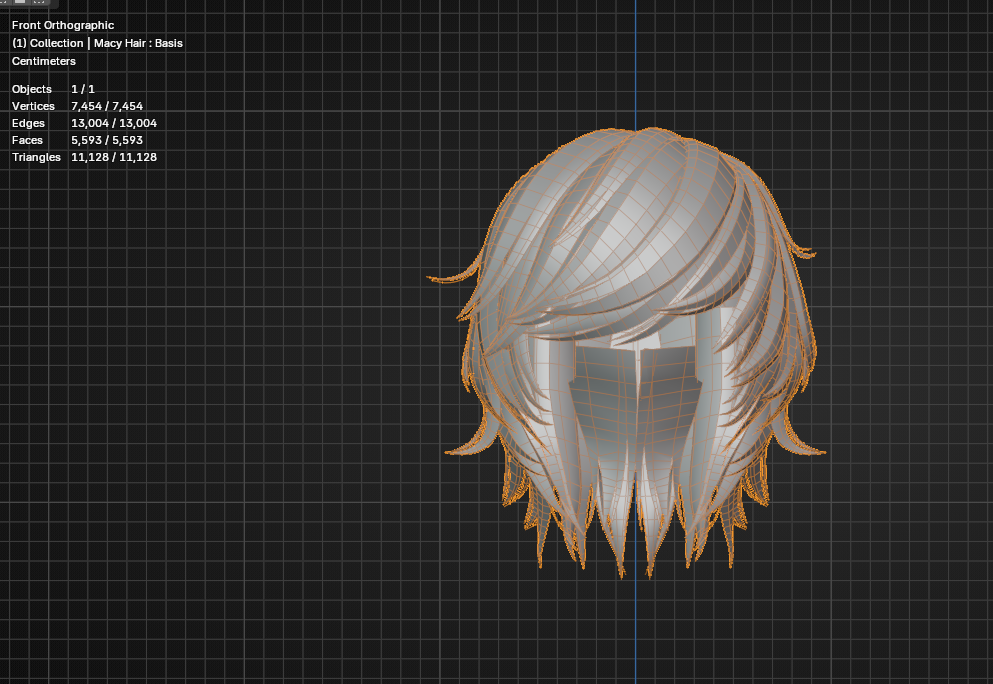Click the Objects count statistic

point(83,89)
